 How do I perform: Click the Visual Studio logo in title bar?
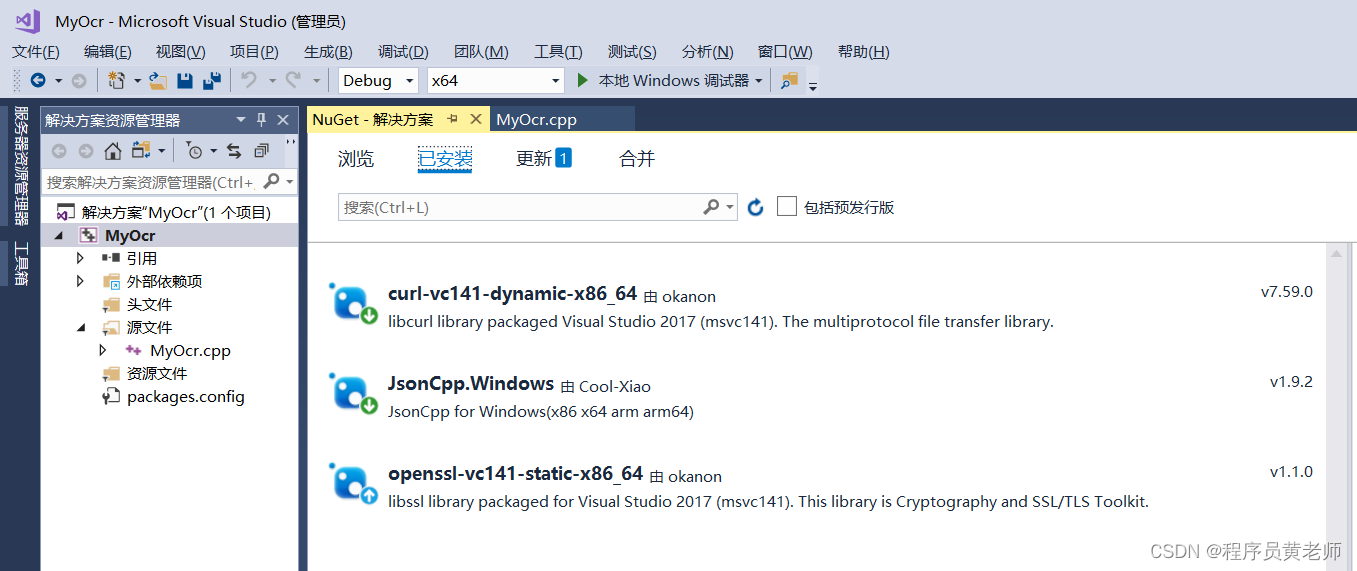[x=27, y=20]
